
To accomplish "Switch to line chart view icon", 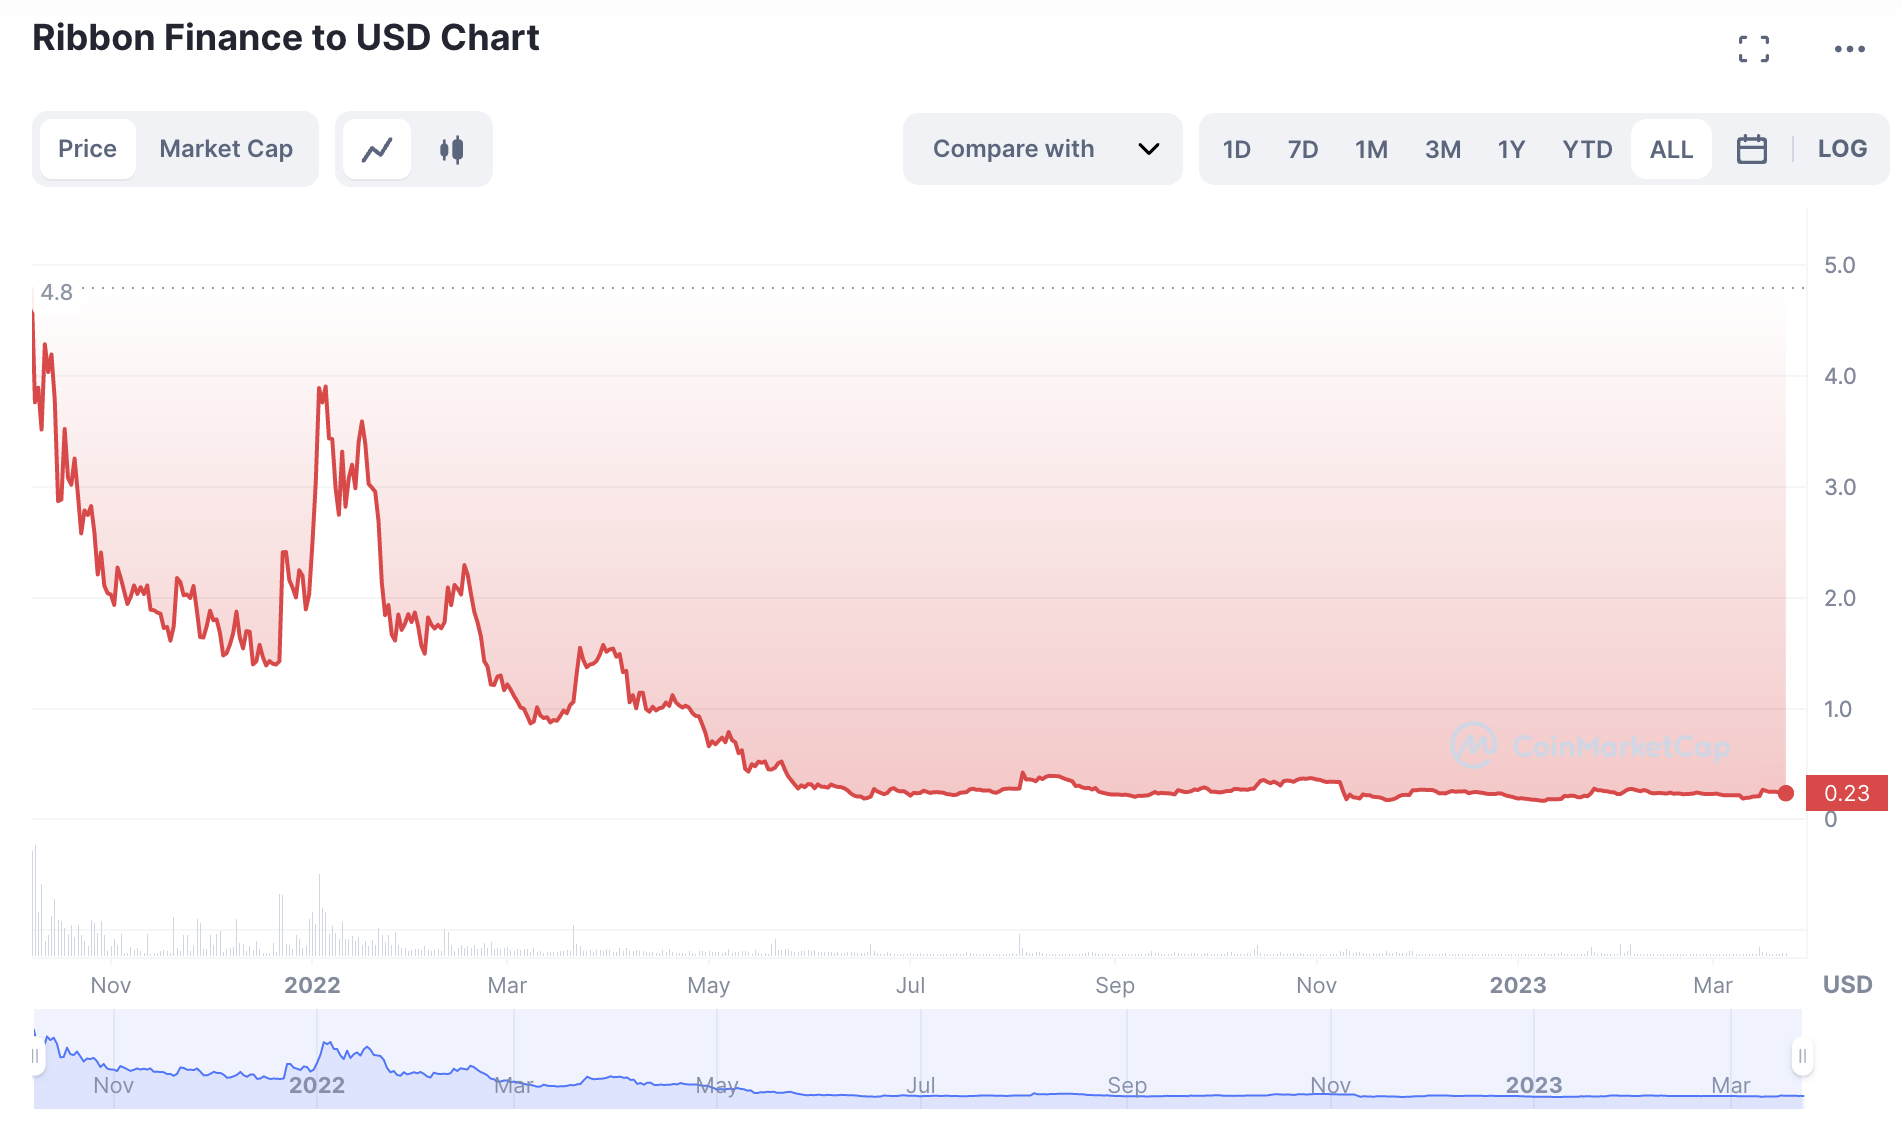I will tap(377, 150).
